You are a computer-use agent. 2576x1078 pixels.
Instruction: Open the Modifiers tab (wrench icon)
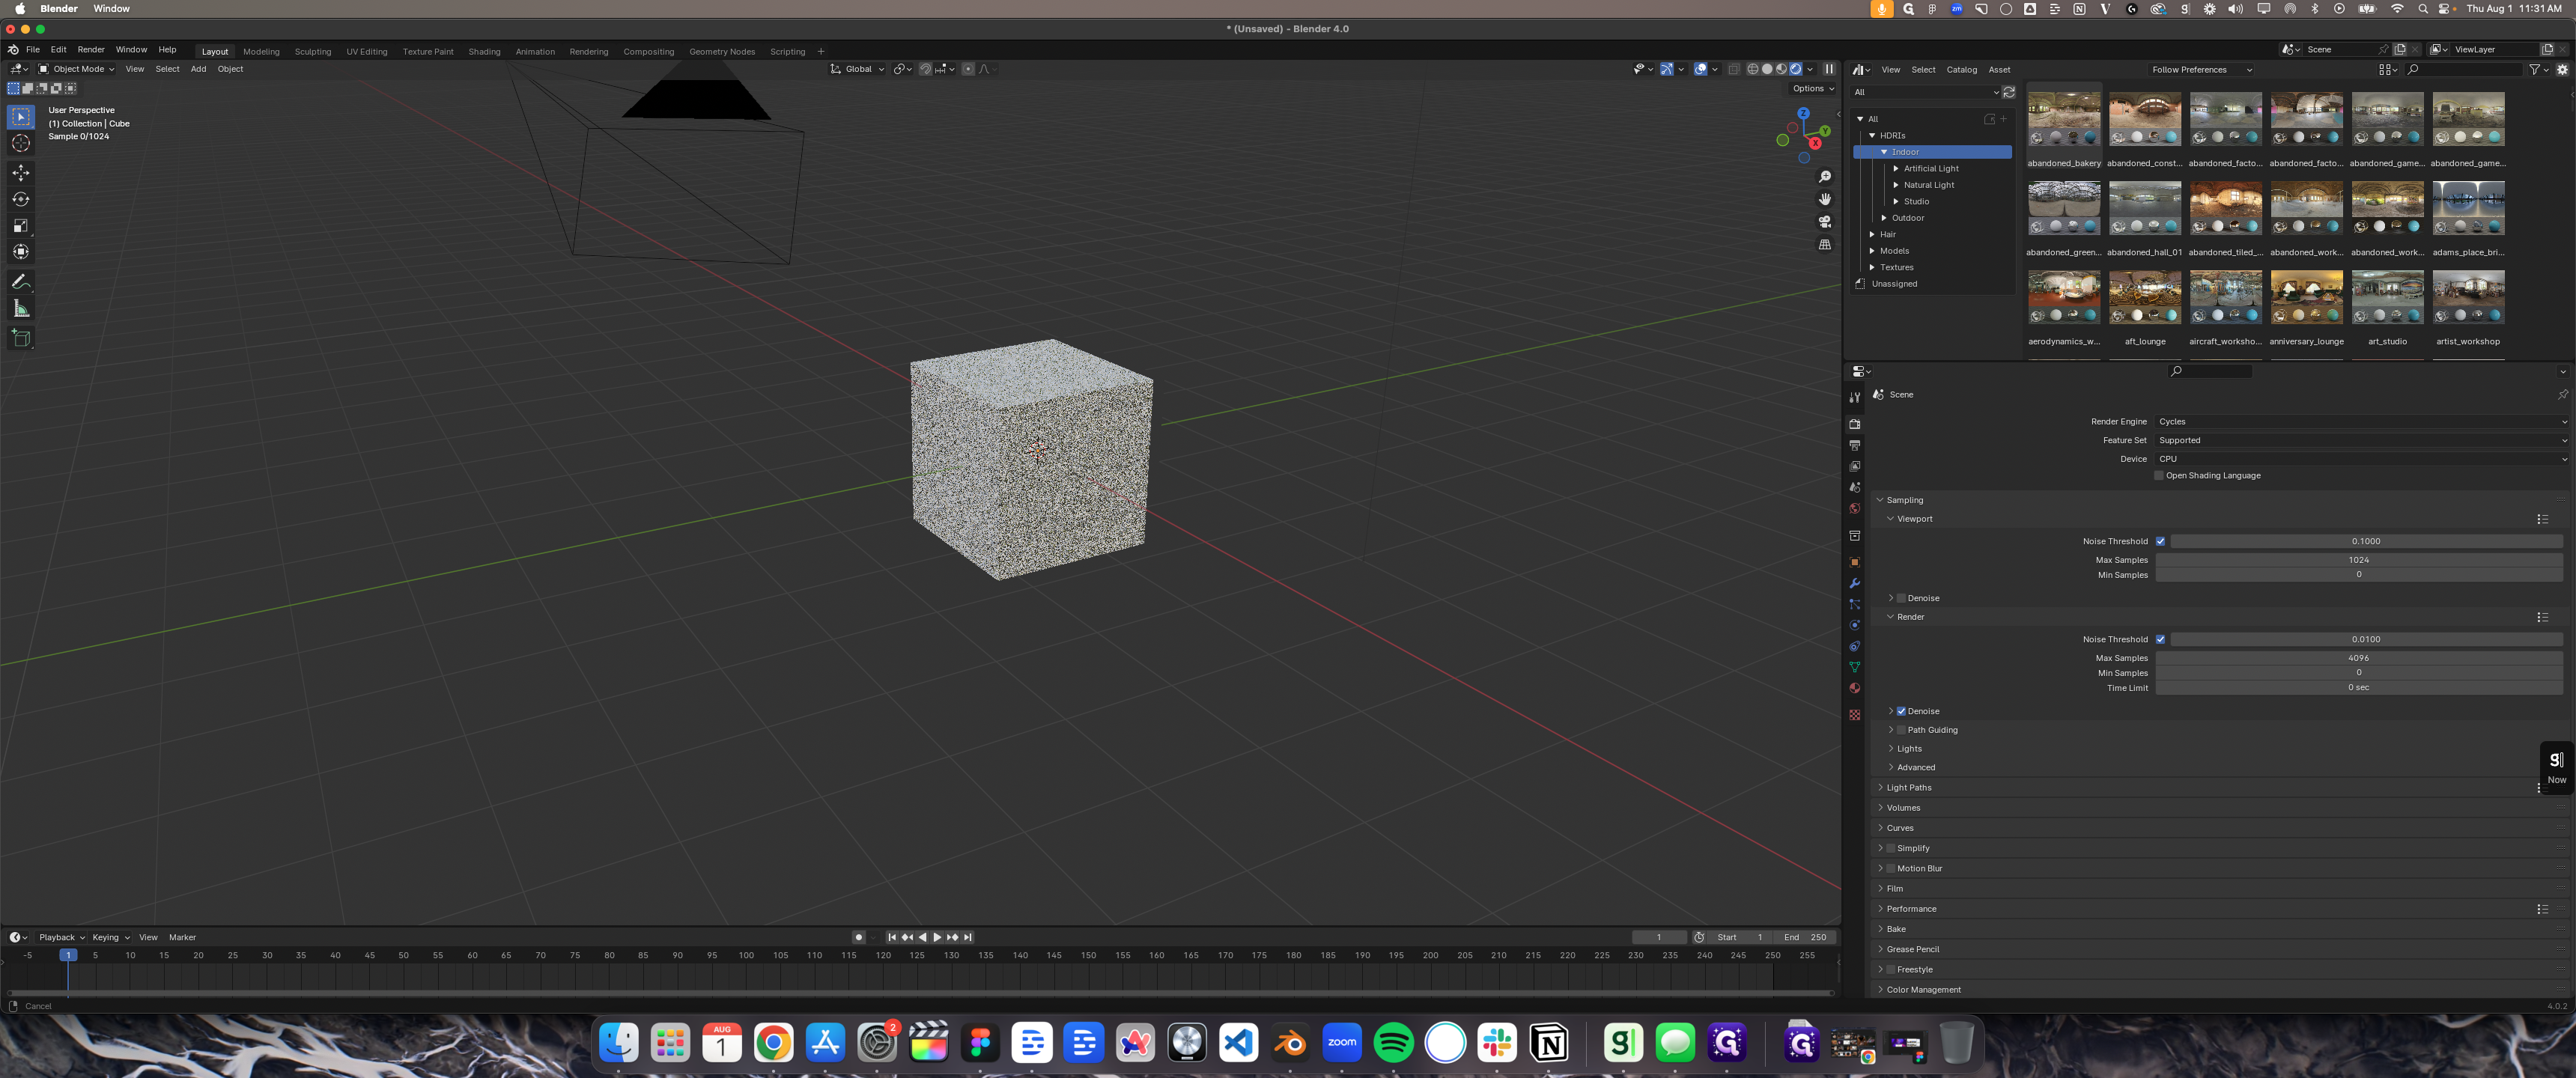(1855, 583)
